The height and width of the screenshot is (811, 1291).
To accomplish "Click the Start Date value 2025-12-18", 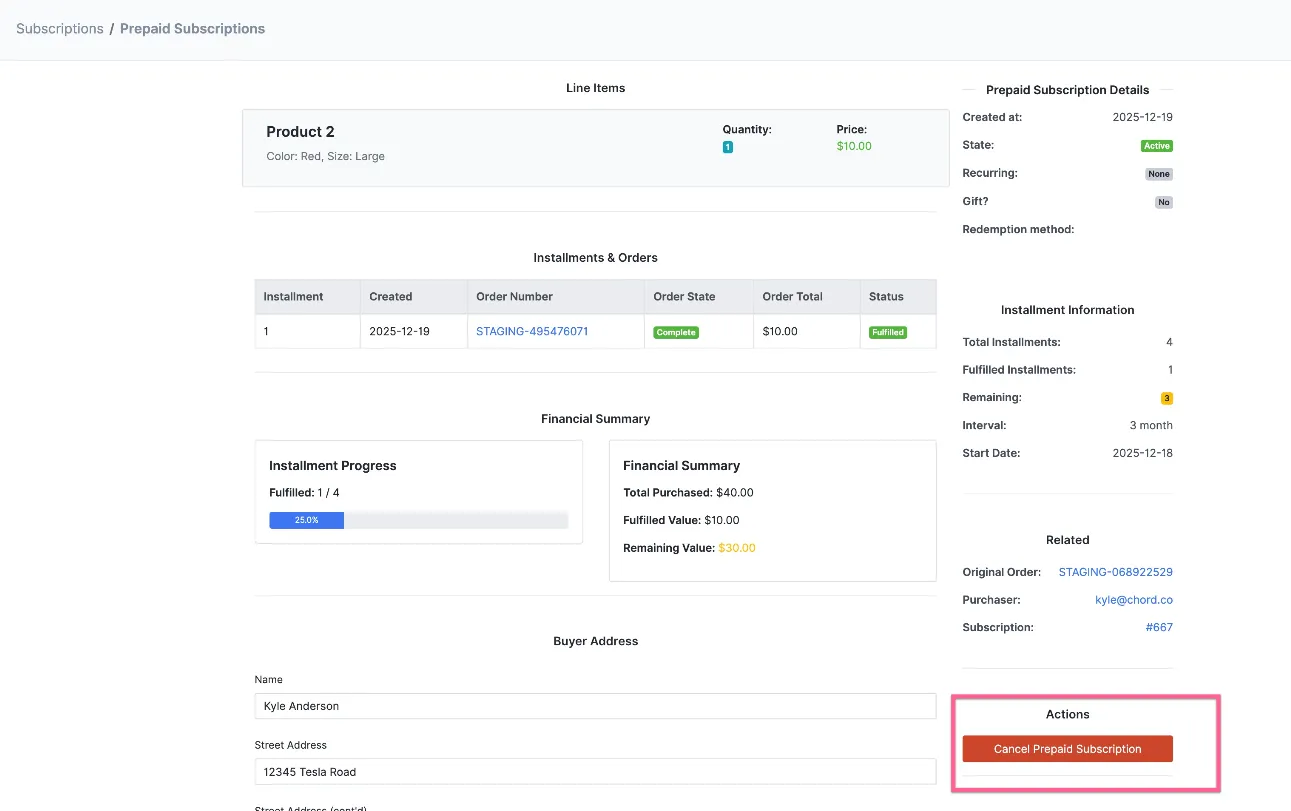I will pyautogui.click(x=1143, y=453).
